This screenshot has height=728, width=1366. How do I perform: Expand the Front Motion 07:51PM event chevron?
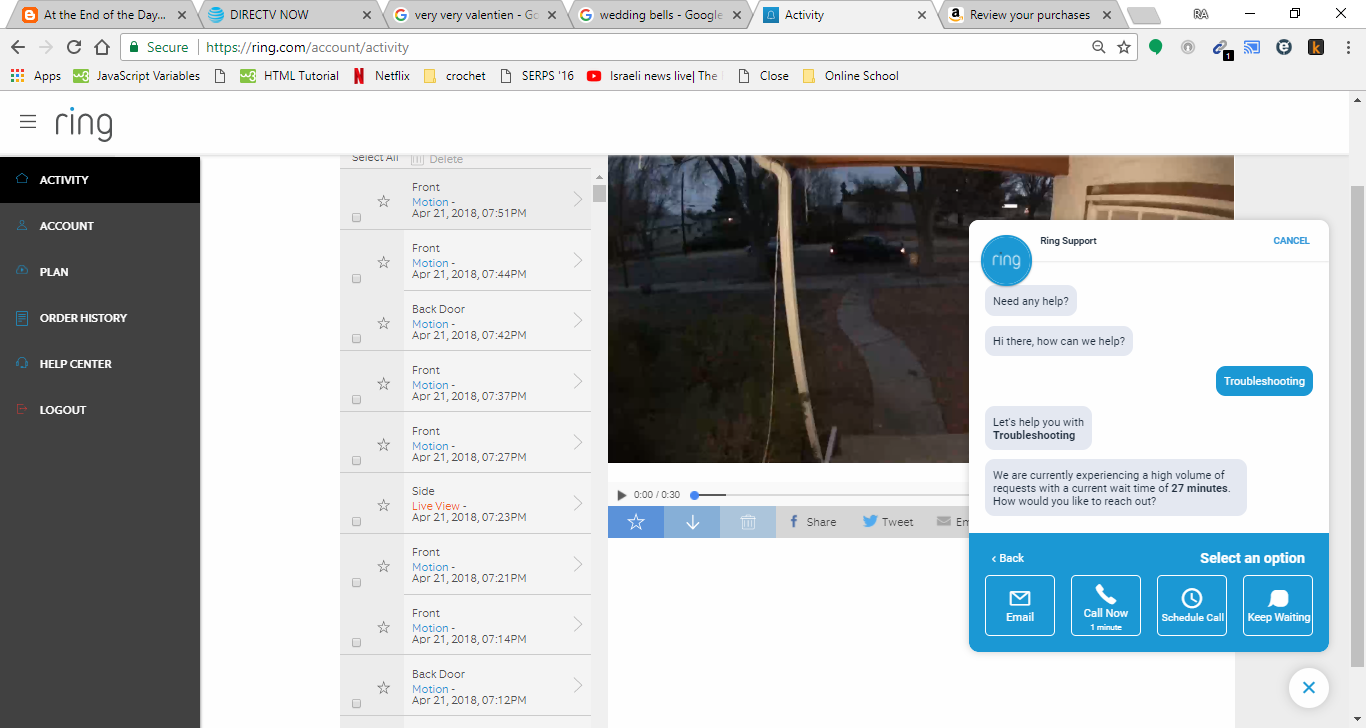coord(578,201)
